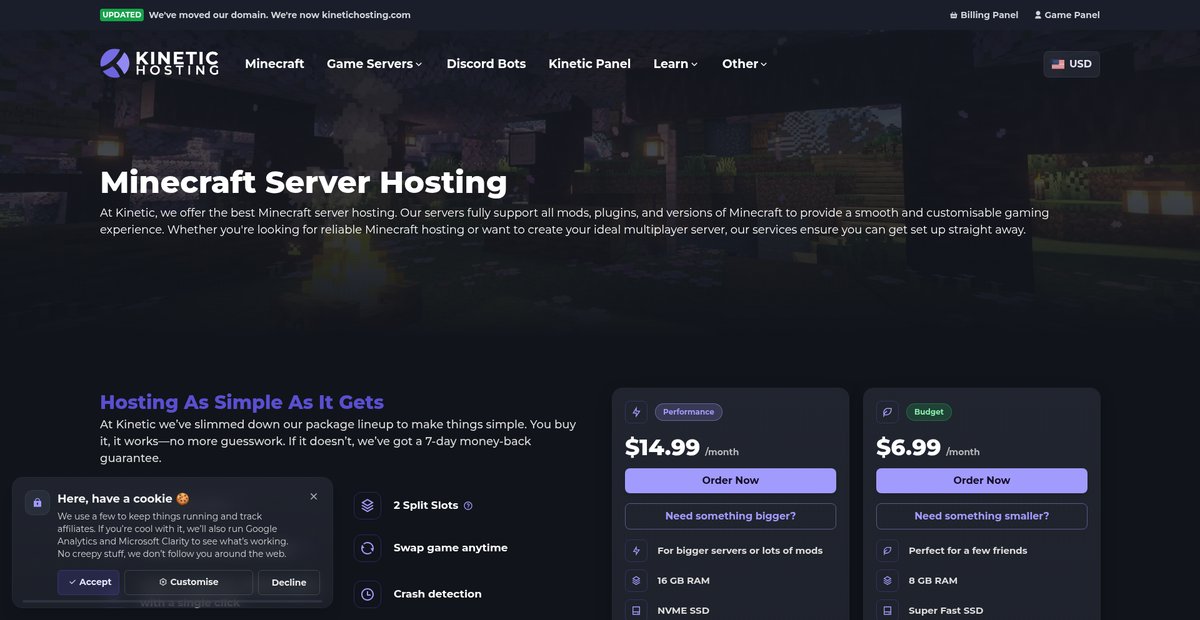Click the info icon after 2 Split Slots
Viewport: 1200px width, 620px height.
point(468,506)
